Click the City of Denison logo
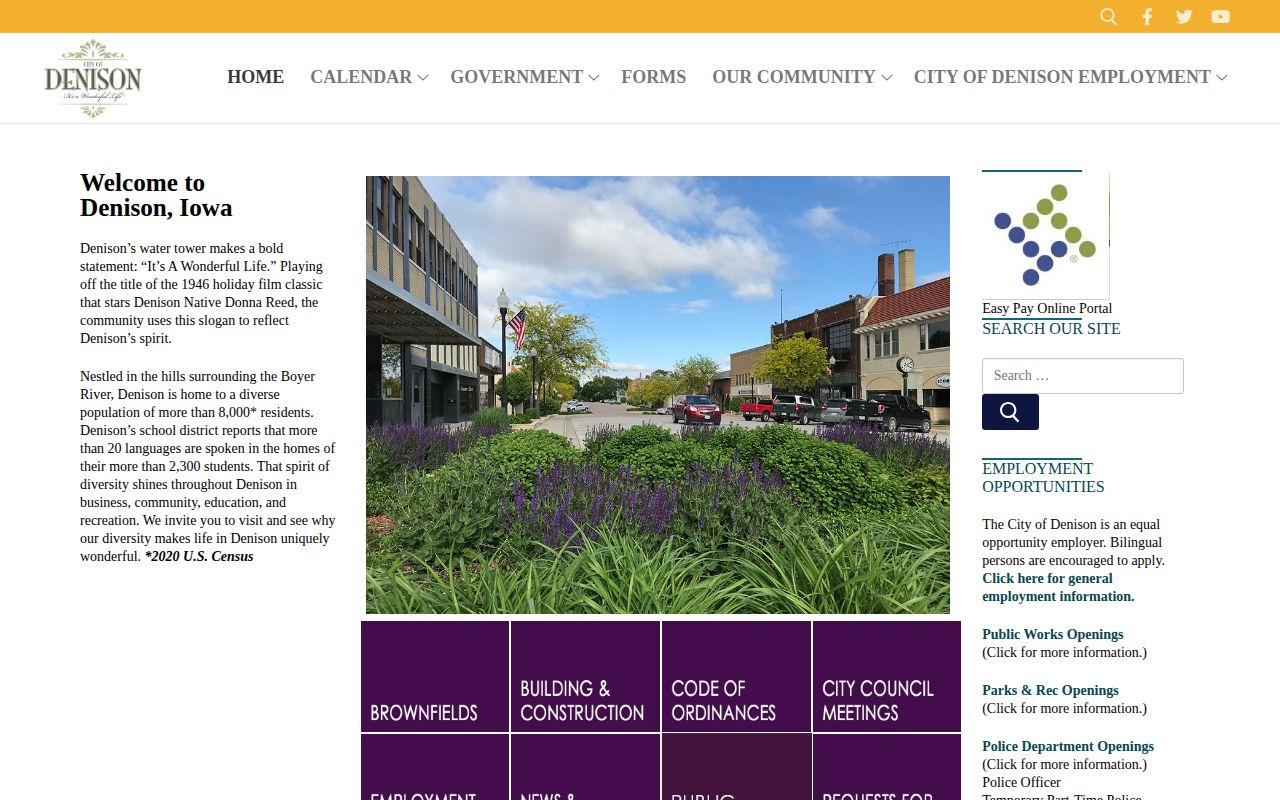1280x800 pixels. pos(93,78)
